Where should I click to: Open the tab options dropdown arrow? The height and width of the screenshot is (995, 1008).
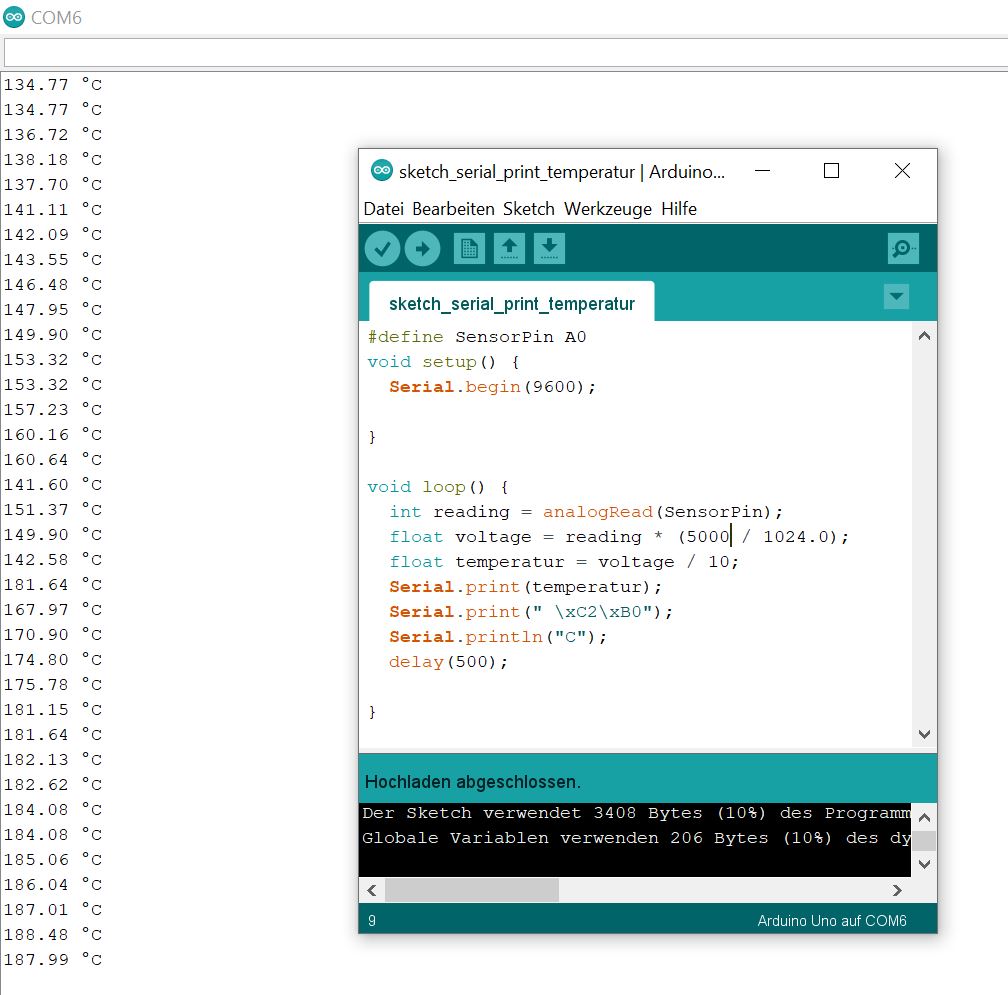896,296
